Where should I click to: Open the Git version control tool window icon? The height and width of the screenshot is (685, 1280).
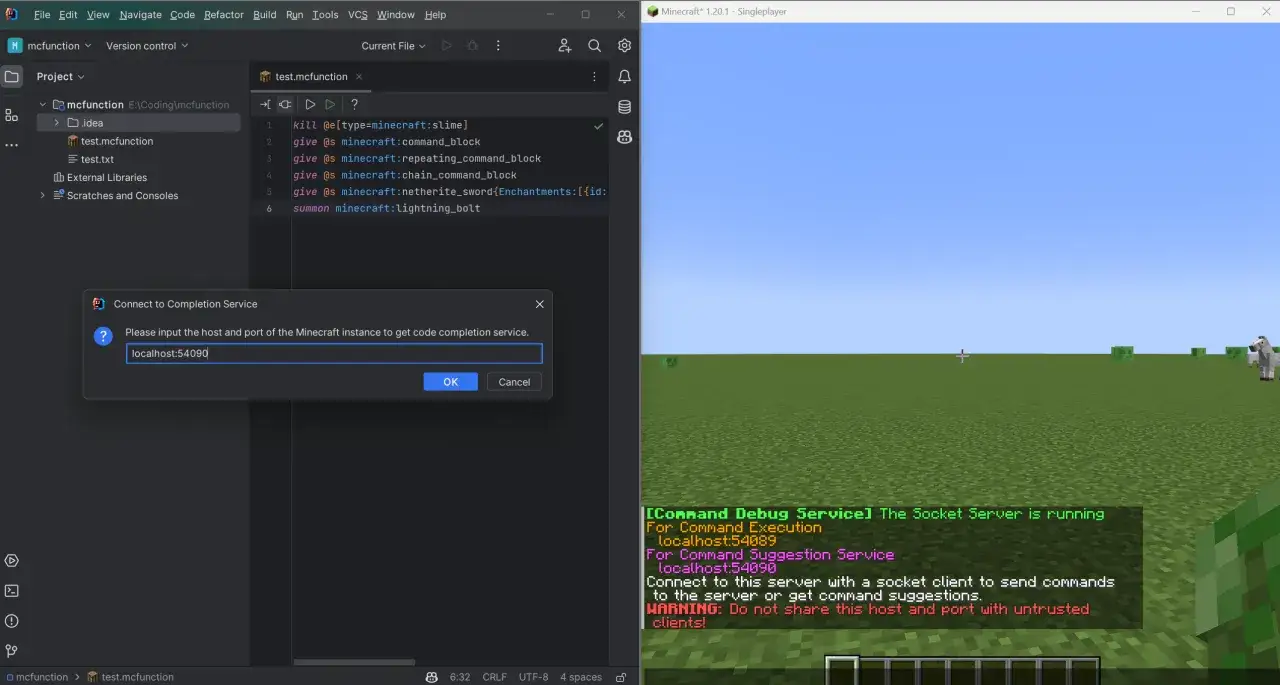pyautogui.click(x=12, y=651)
